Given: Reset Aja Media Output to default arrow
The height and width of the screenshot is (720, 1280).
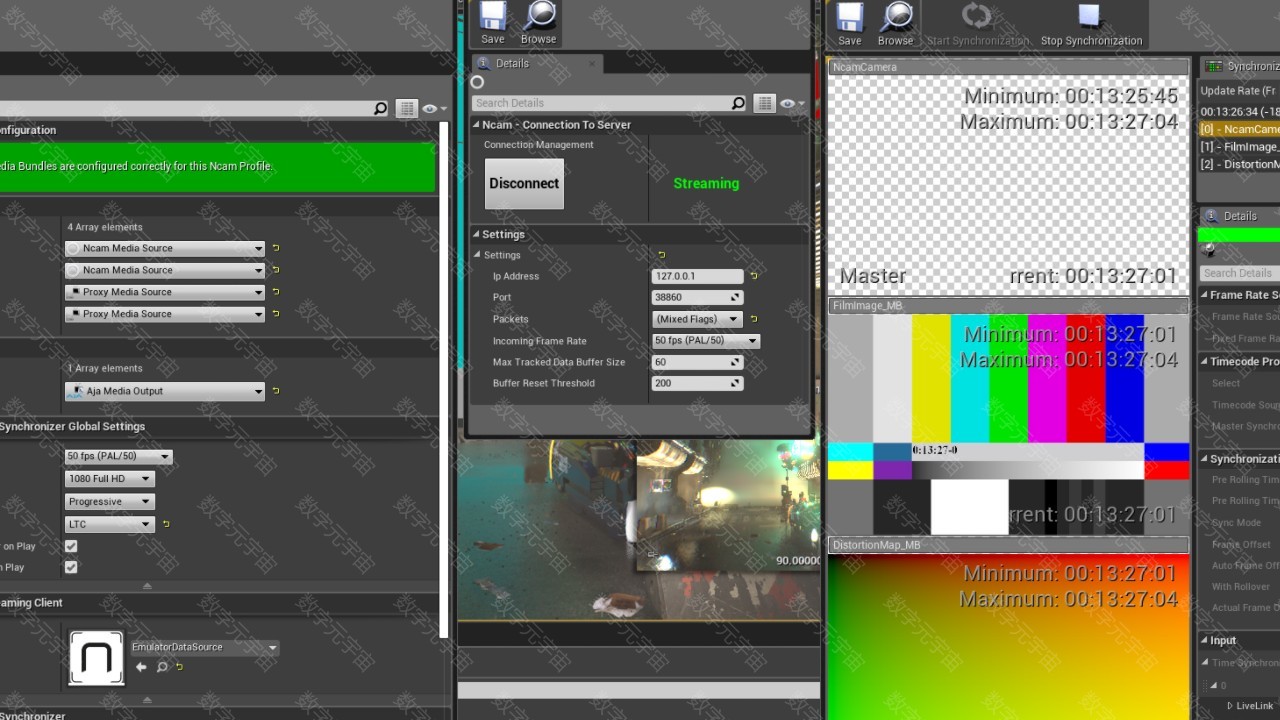Looking at the screenshot, I should coord(276,391).
